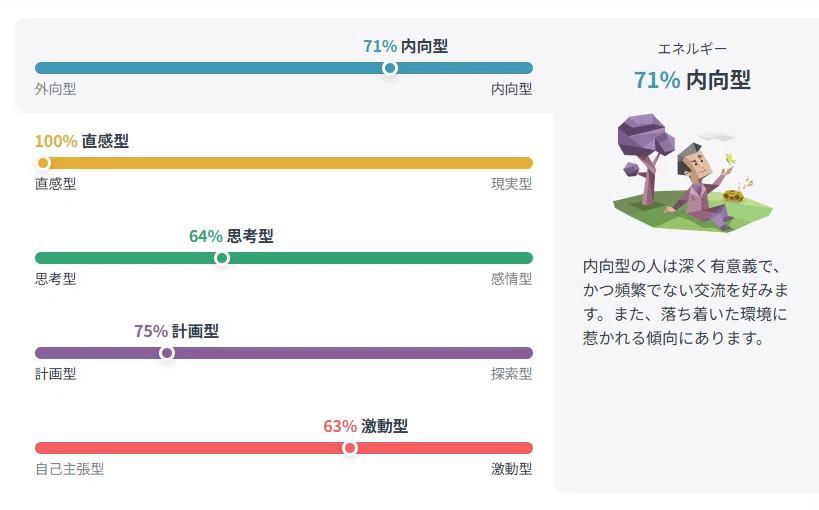Click the 現実型 label
The image size is (819, 510).
point(511,184)
